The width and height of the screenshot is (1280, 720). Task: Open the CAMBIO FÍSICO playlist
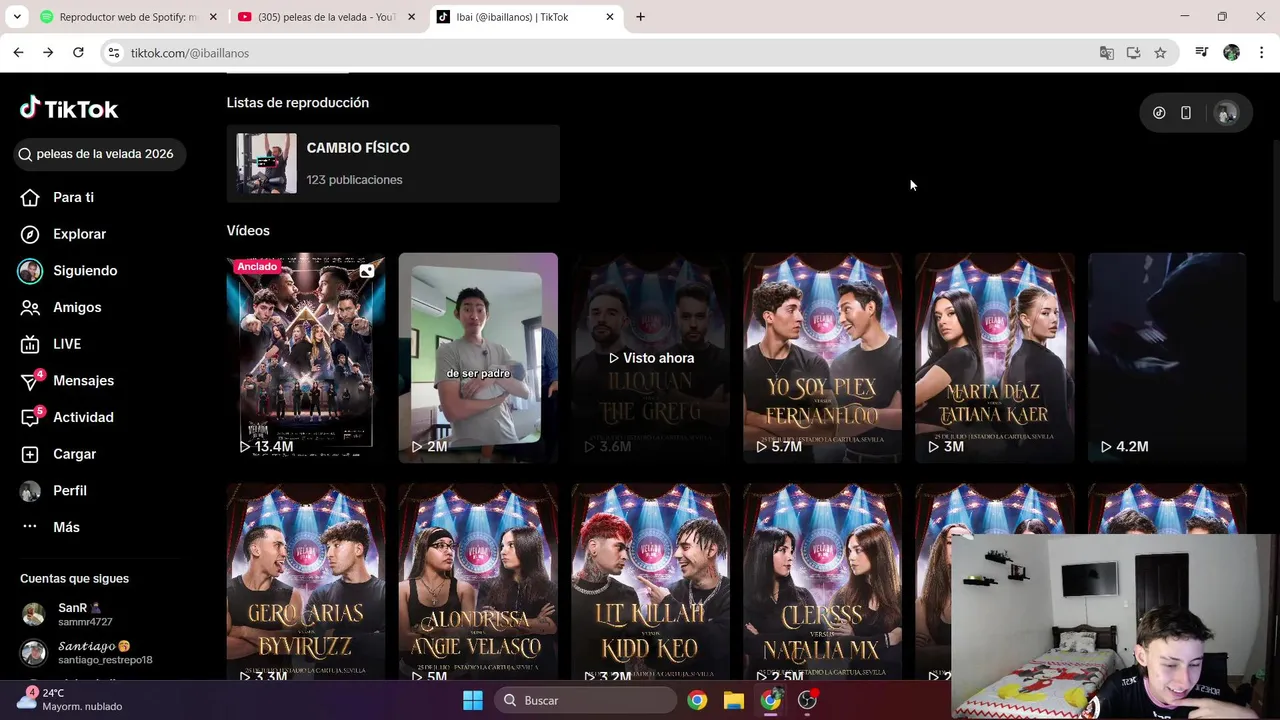pyautogui.click(x=393, y=163)
